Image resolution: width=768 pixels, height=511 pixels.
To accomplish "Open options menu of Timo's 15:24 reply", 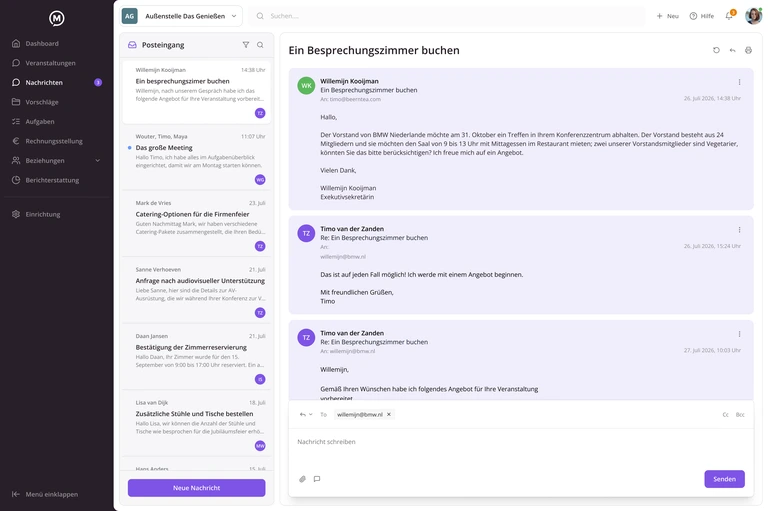I will [x=740, y=230].
